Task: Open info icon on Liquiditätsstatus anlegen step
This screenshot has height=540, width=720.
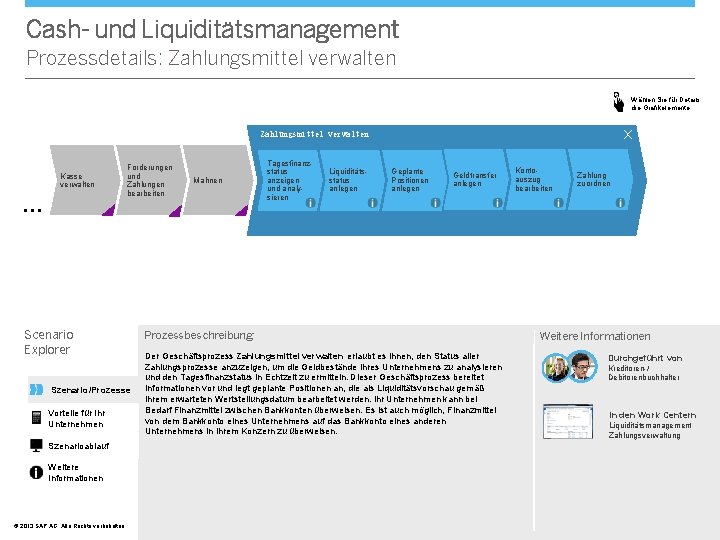Action: [x=372, y=202]
